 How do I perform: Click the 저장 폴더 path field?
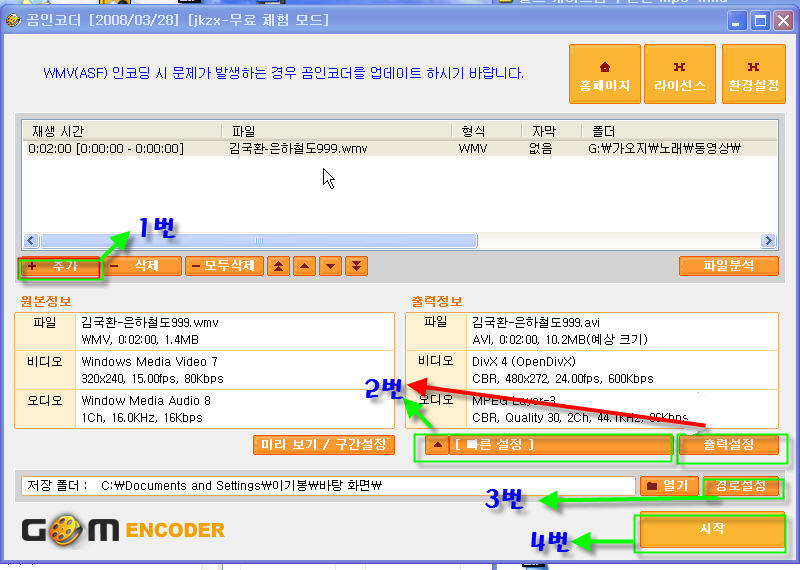328,486
